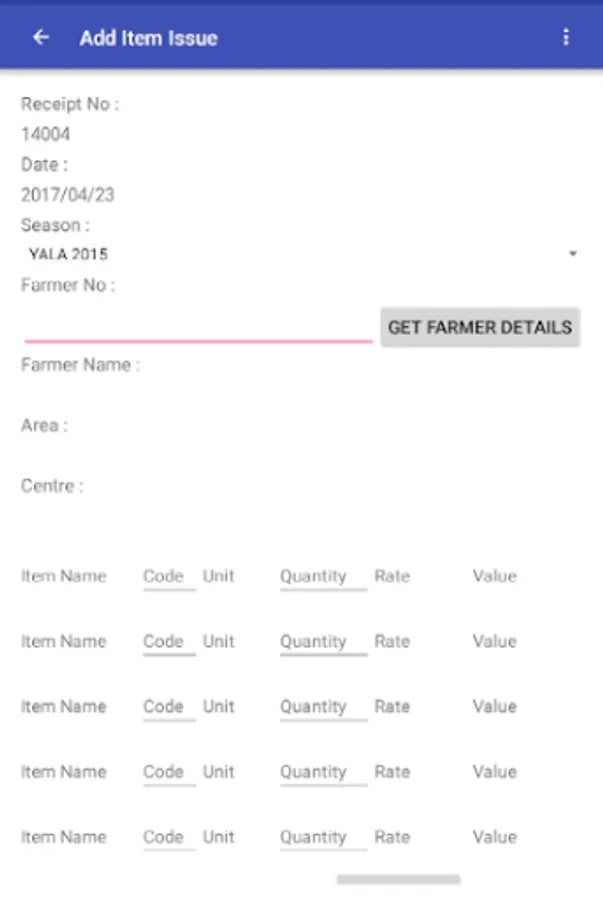Focus the fourth row Code field
This screenshot has height=900, width=603.
[168, 772]
